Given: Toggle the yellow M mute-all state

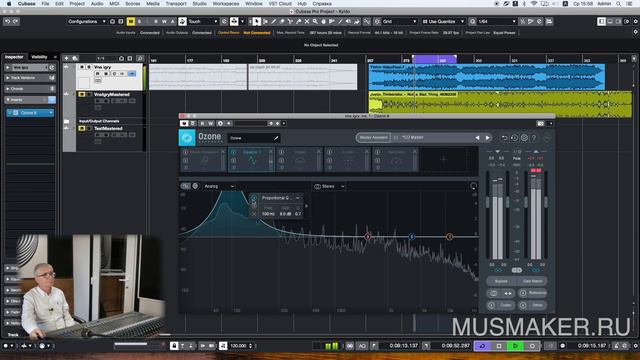Looking at the screenshot, I should coord(131,21).
